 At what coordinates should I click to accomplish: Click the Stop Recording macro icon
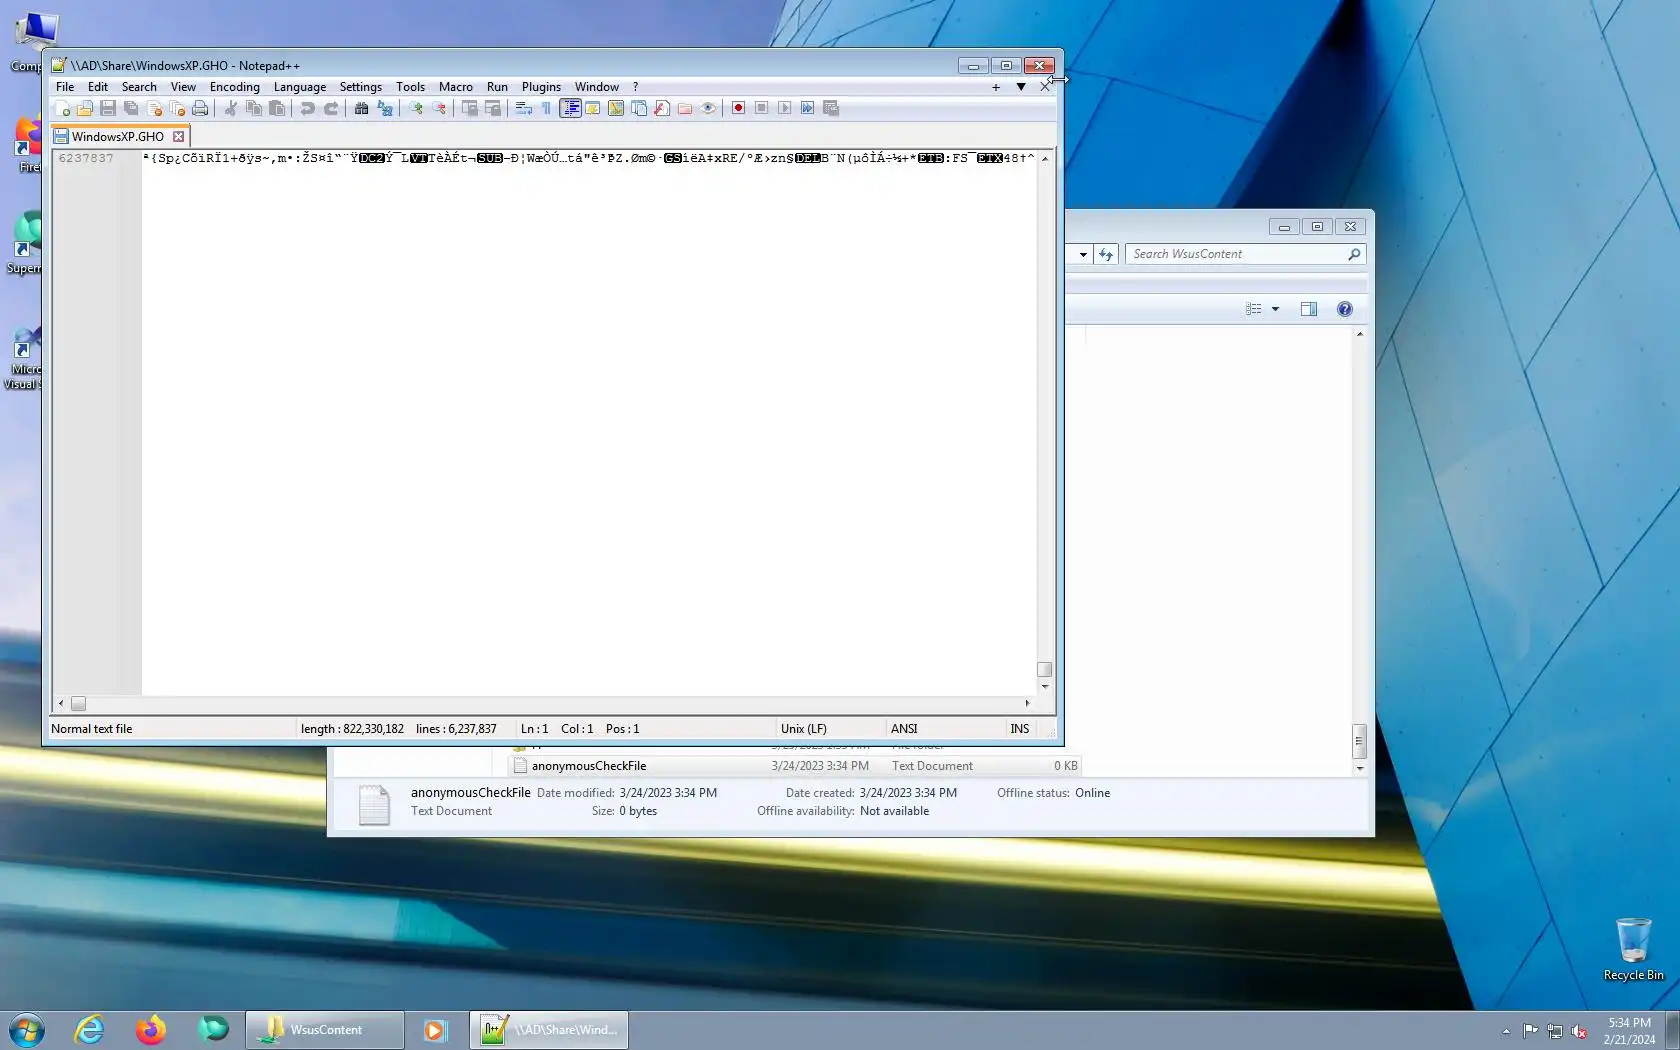(x=761, y=108)
